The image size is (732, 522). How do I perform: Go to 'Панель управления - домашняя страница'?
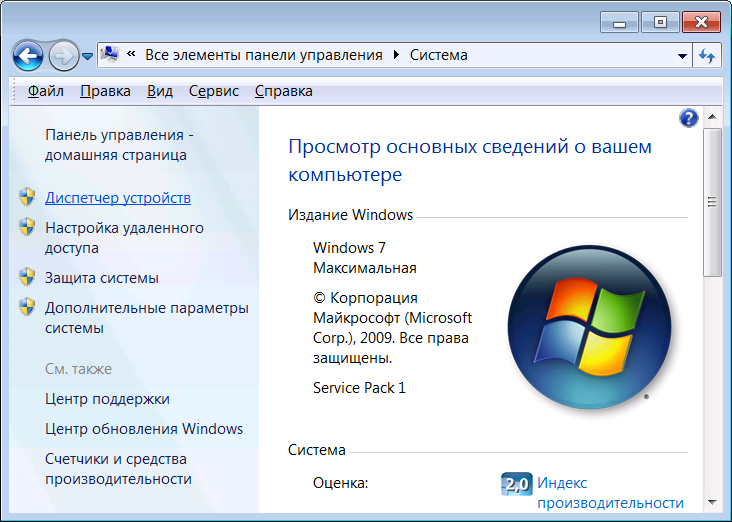click(x=119, y=145)
